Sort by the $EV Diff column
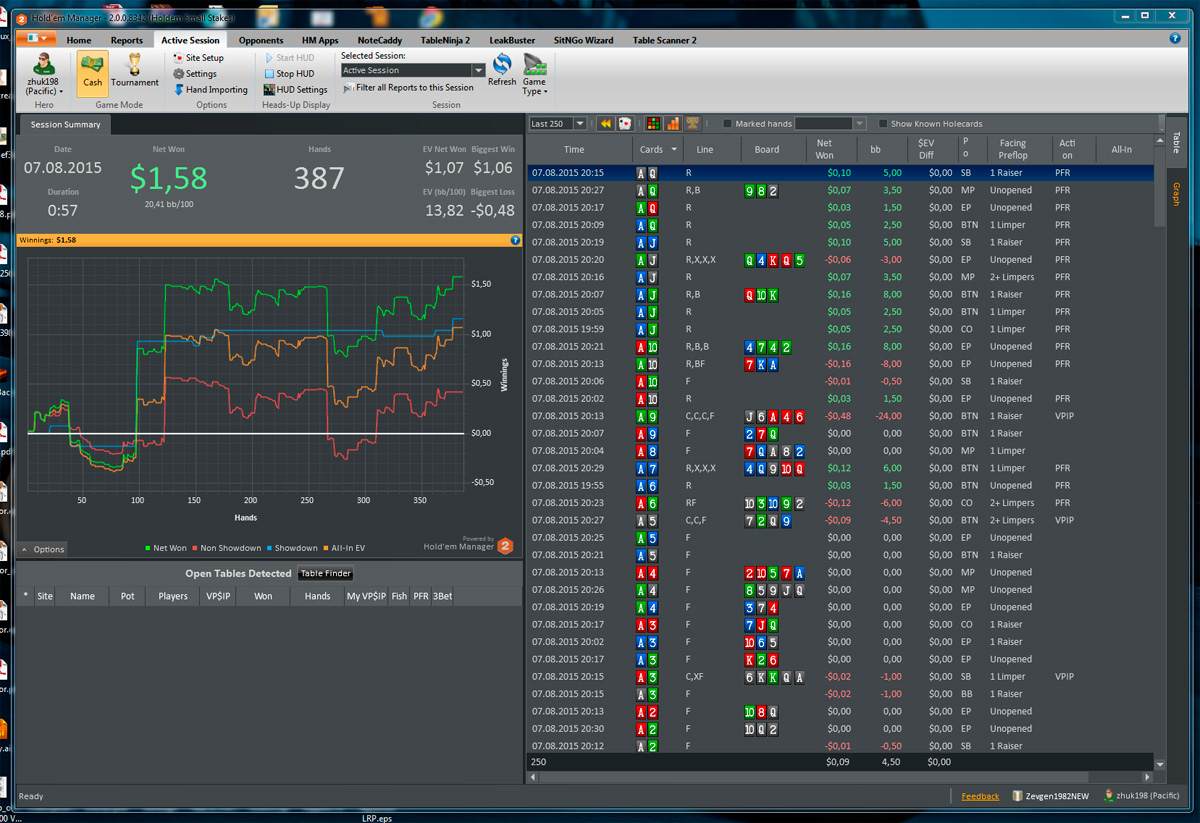This screenshot has height=823, width=1200. 927,149
